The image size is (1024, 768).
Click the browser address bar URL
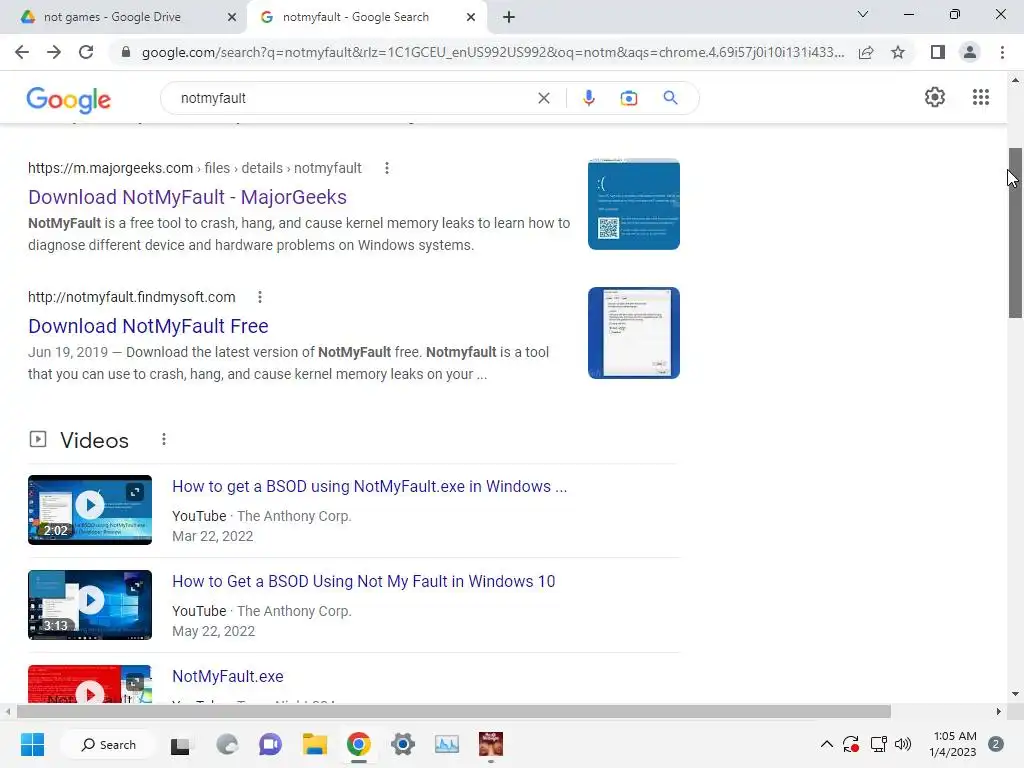[493, 52]
